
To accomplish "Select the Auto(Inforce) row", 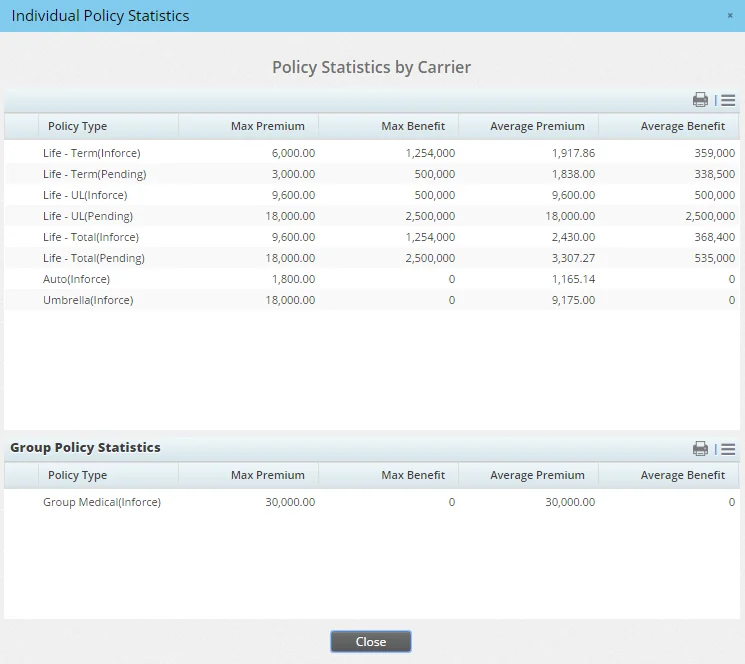I will point(372,278).
